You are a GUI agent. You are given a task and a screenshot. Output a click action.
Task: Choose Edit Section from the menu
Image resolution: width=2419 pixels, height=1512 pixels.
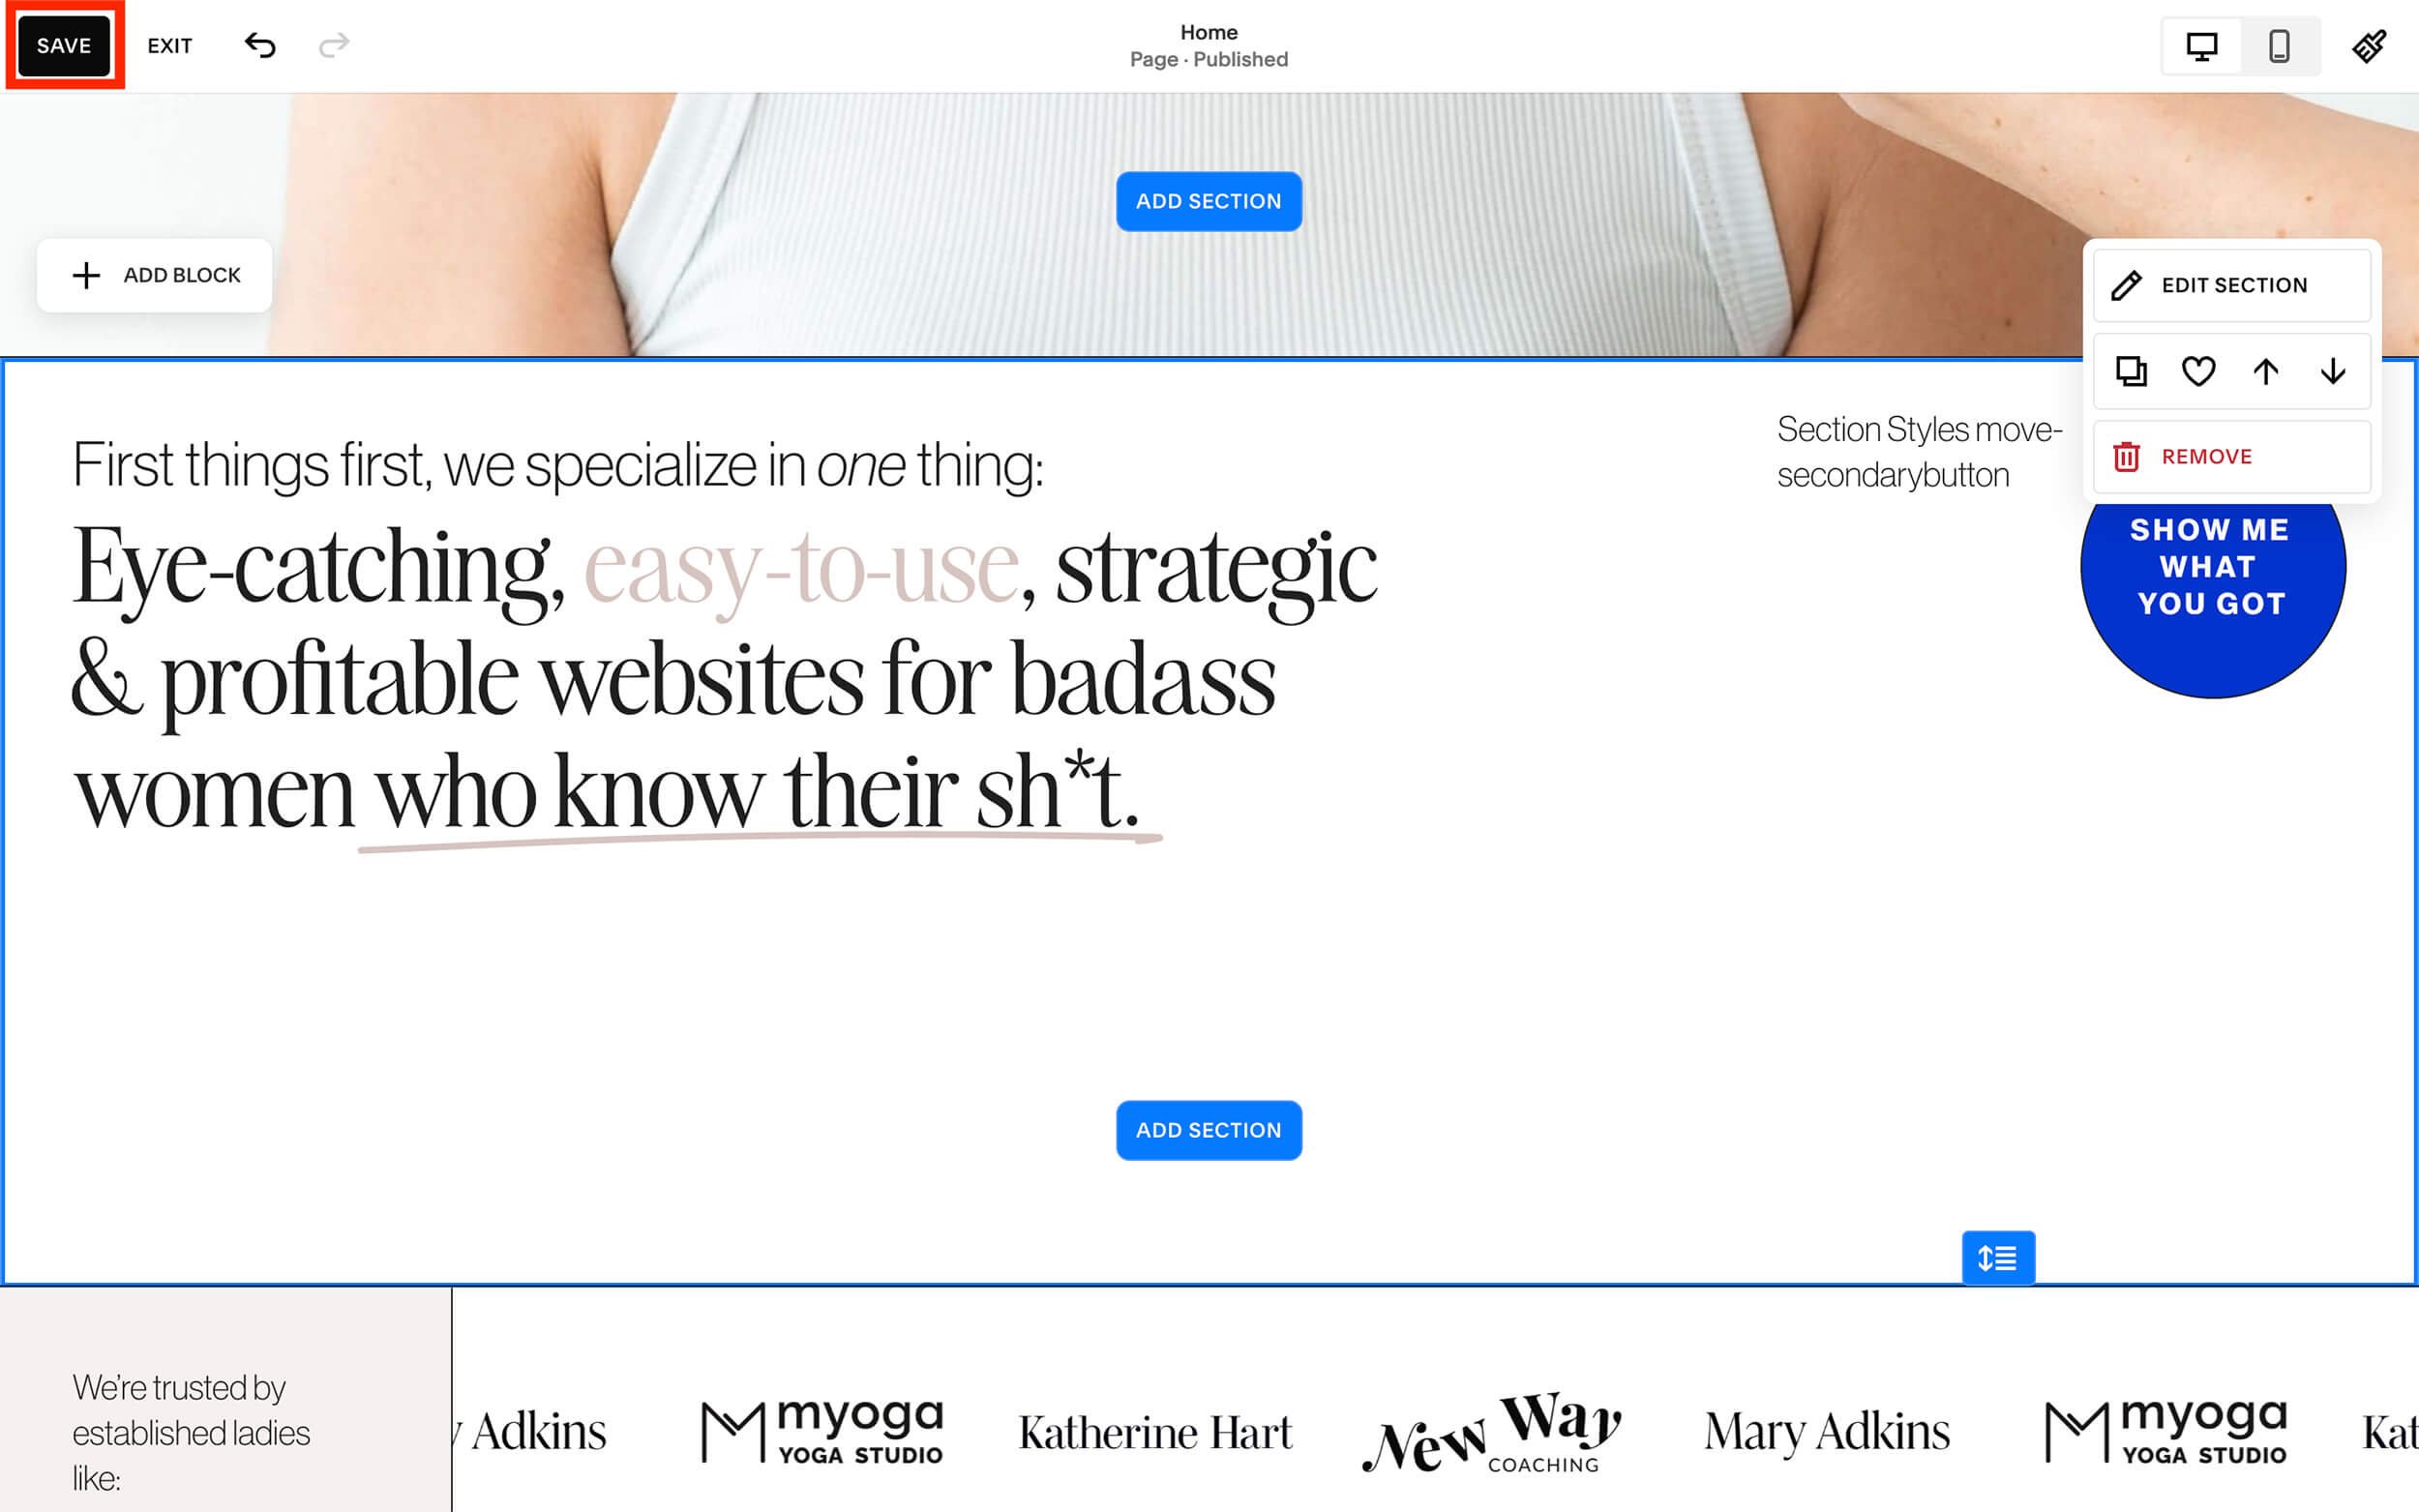click(2232, 285)
